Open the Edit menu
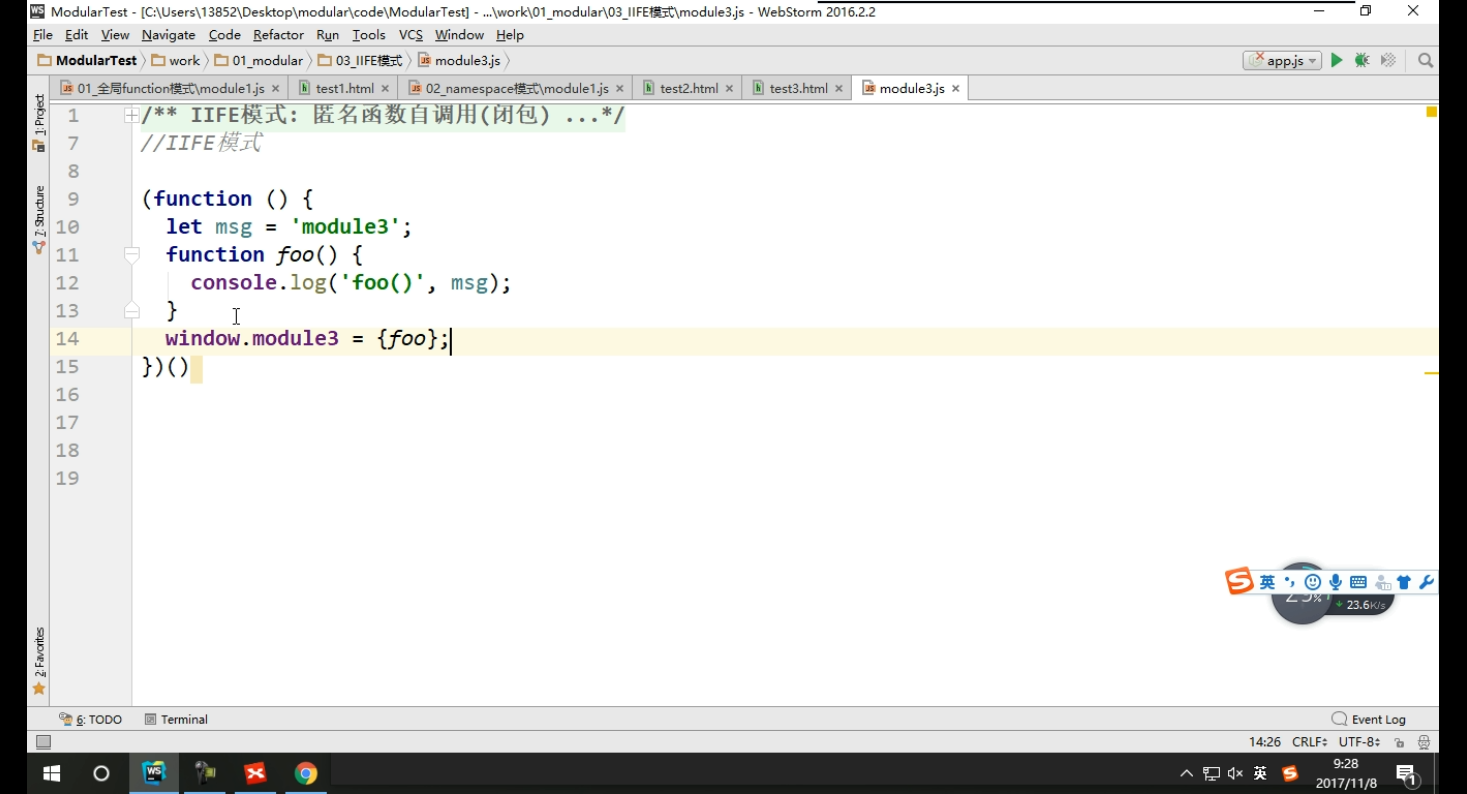Viewport: 1467px width, 794px height. pyautogui.click(x=76, y=35)
